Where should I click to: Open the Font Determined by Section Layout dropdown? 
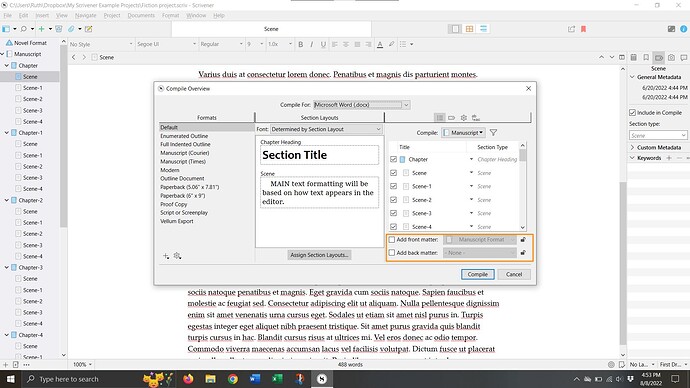click(x=326, y=129)
